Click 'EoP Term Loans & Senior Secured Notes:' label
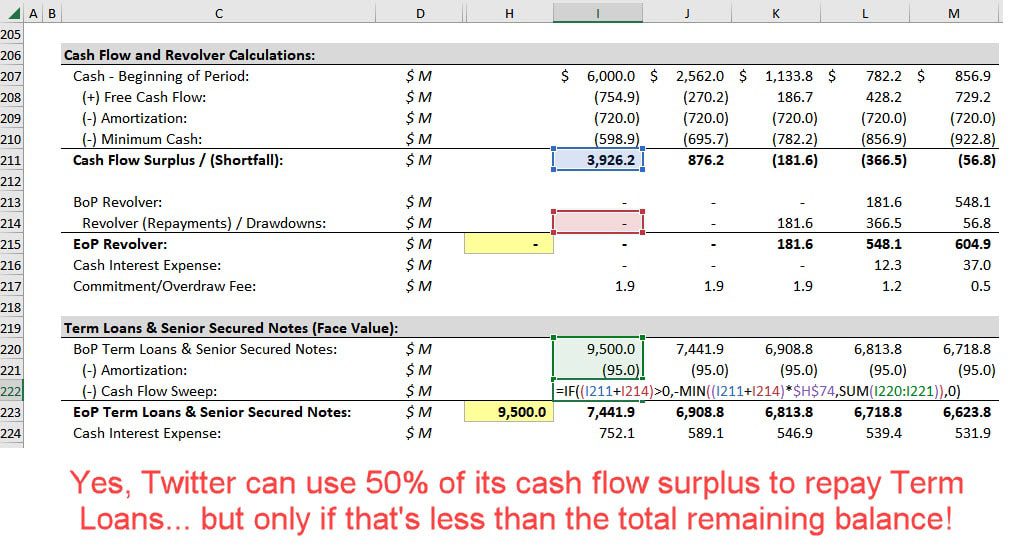The width and height of the screenshot is (1022, 551). [x=212, y=412]
